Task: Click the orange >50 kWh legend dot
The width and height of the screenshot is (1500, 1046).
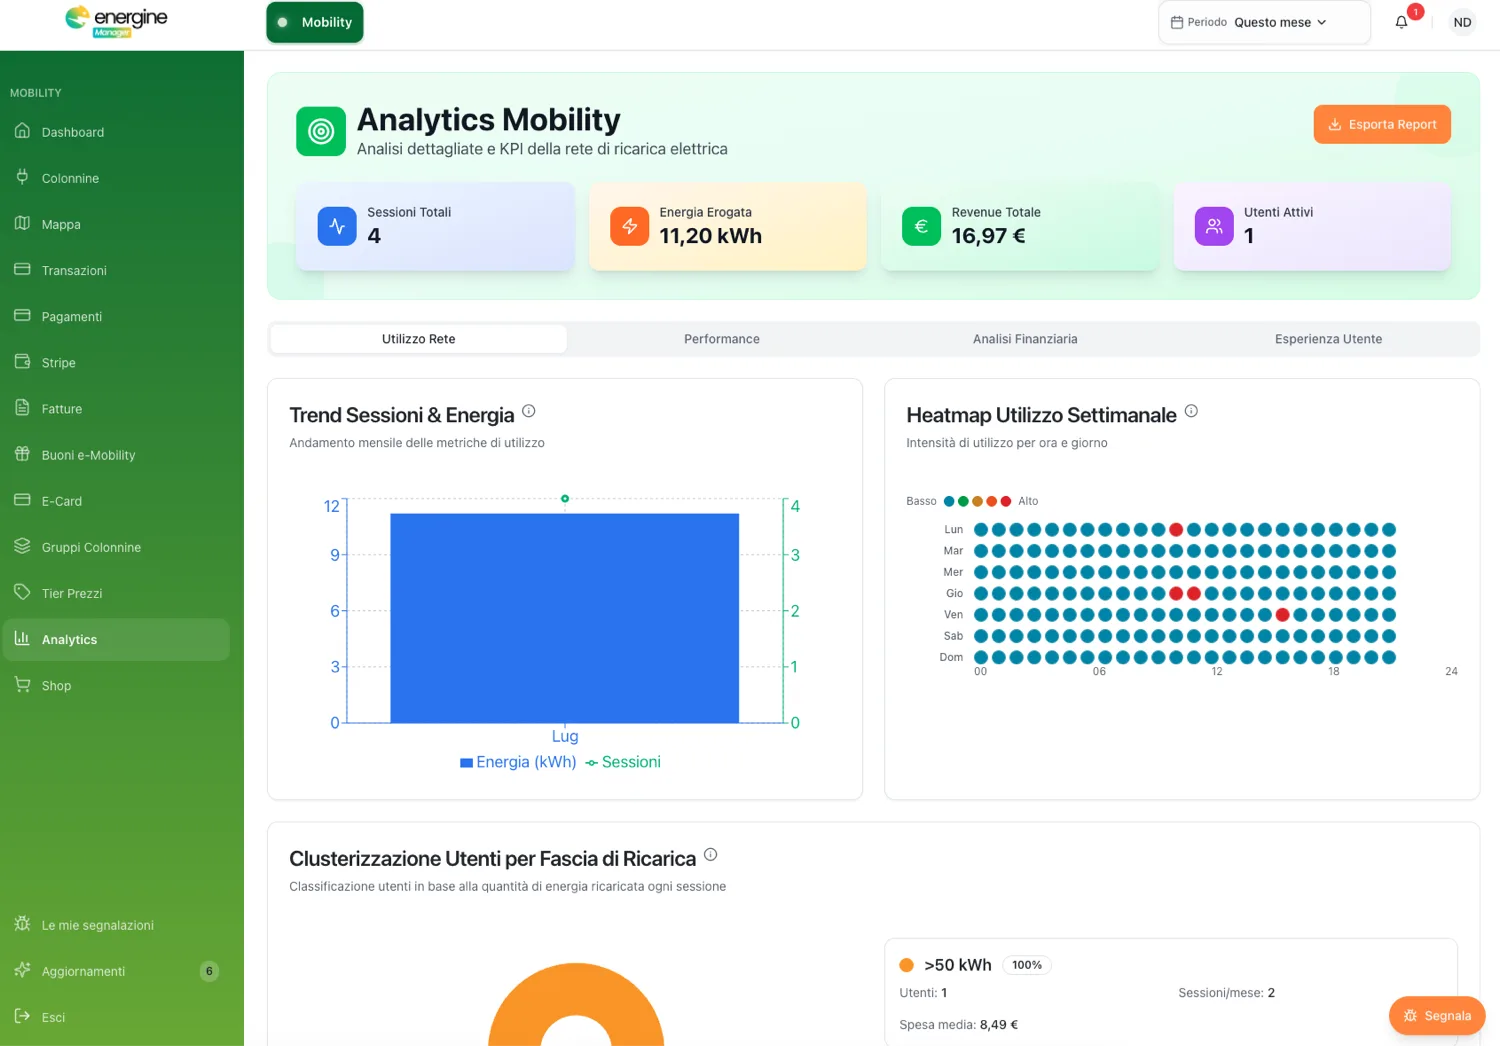Action: point(906,965)
